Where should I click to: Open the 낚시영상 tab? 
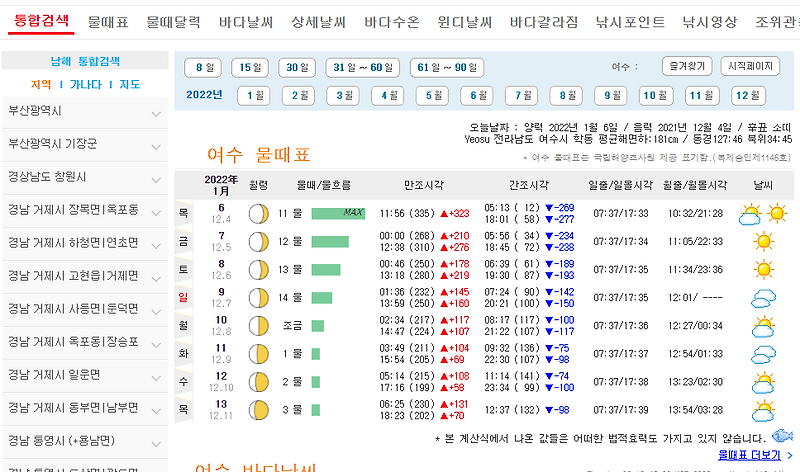(x=710, y=22)
